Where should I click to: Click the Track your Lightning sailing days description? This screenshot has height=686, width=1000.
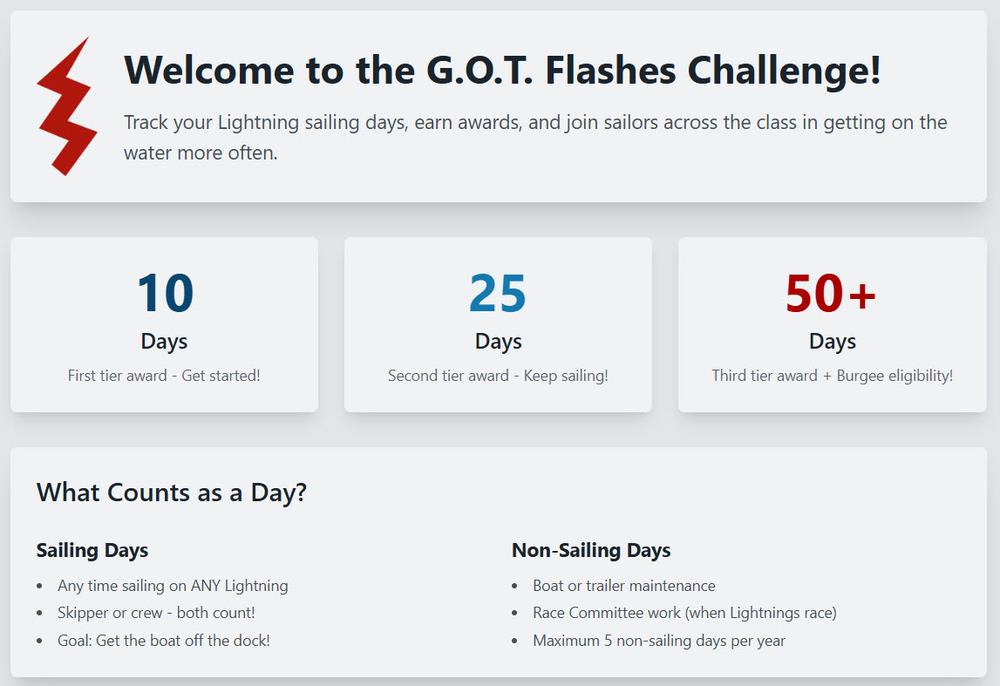[x=535, y=138]
